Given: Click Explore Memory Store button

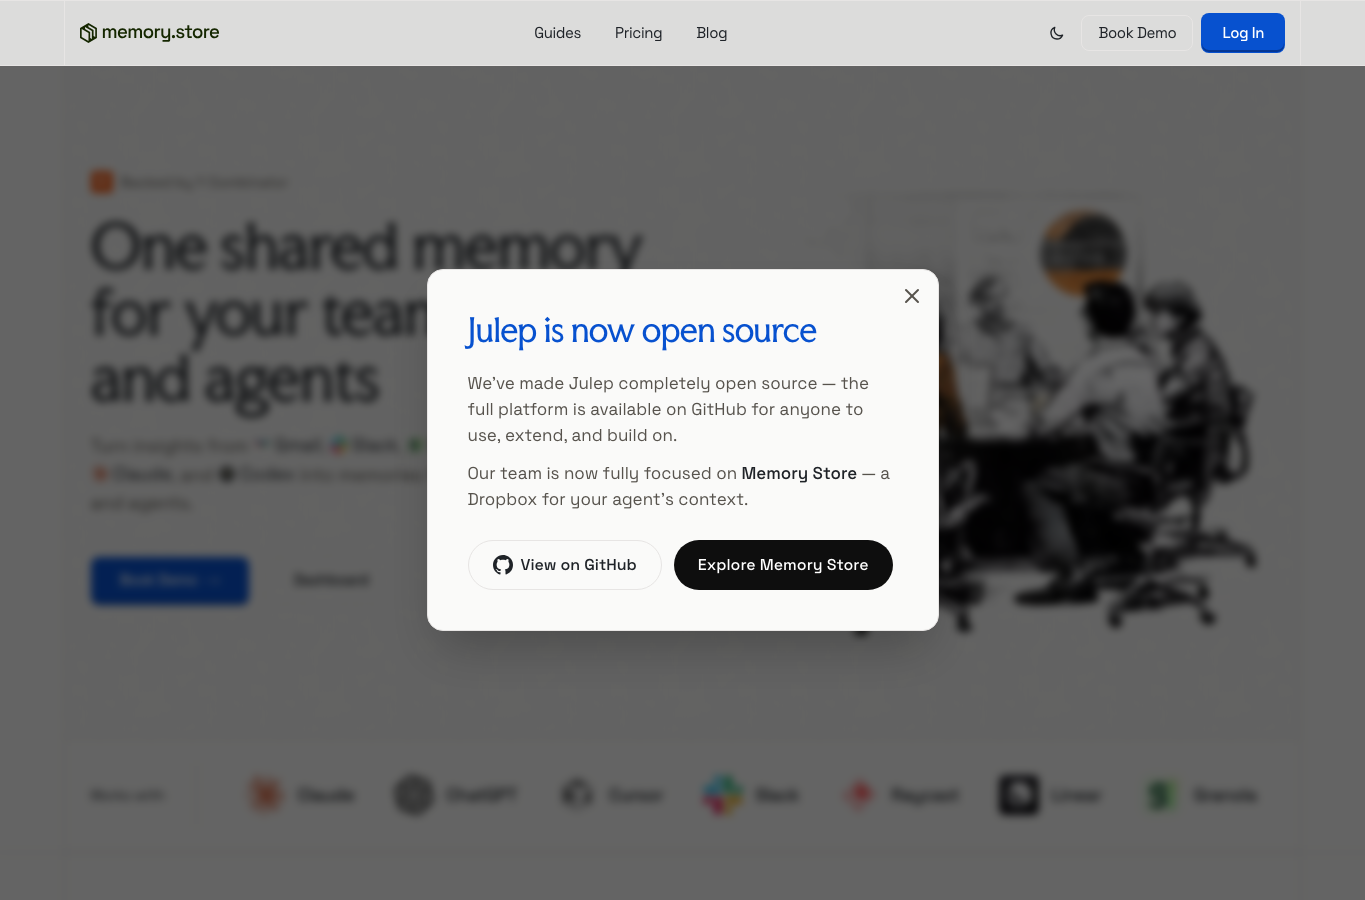Looking at the screenshot, I should coord(783,565).
